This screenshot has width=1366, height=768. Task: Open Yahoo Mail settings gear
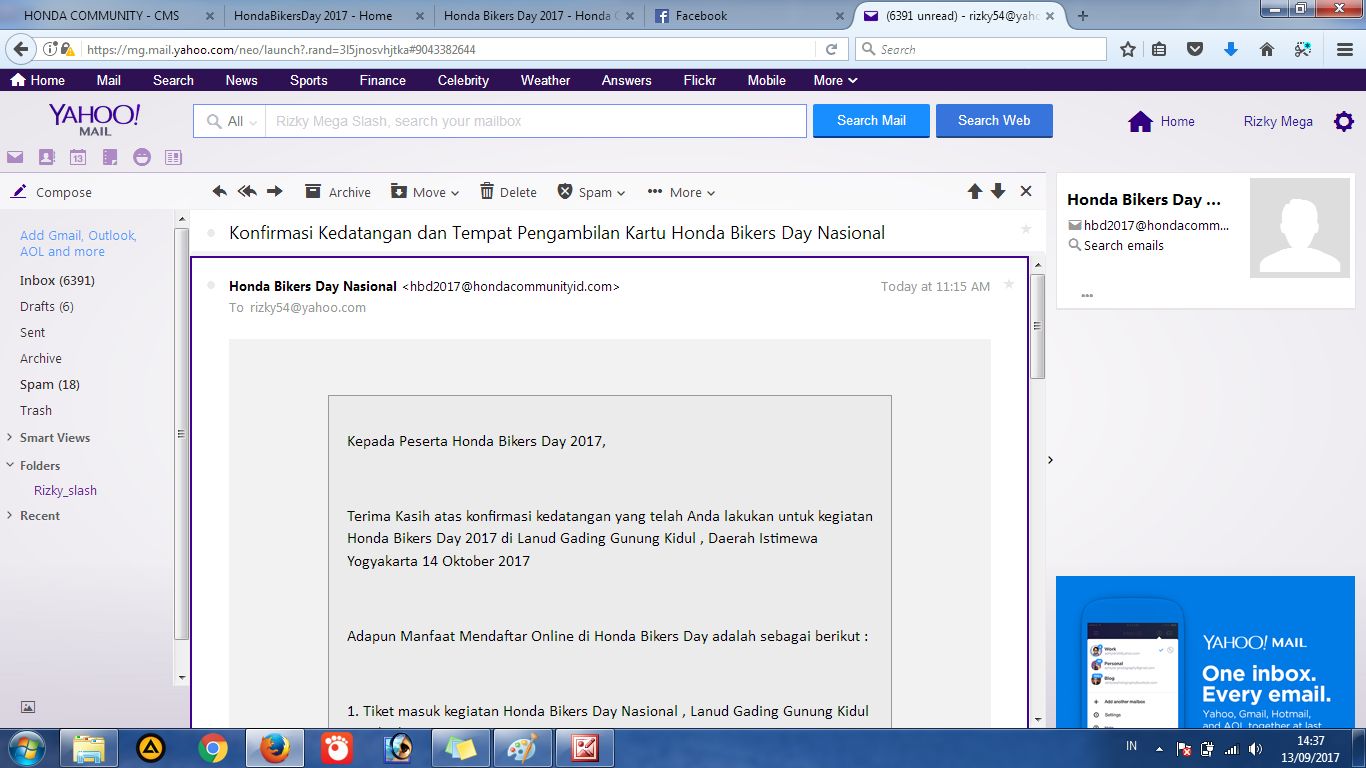pyautogui.click(x=1344, y=121)
